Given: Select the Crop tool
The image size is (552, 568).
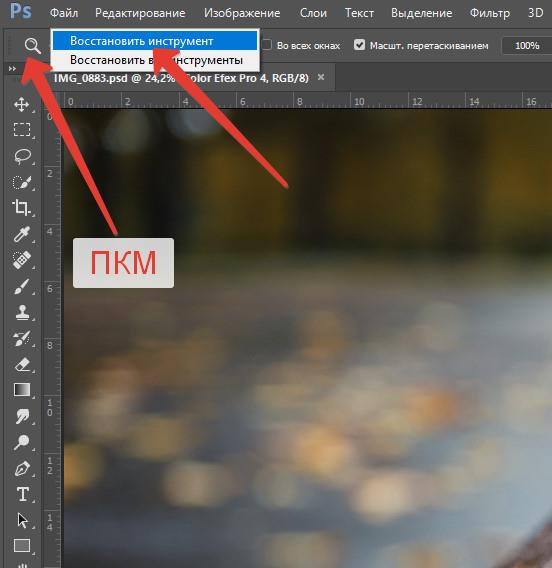Looking at the screenshot, I should [x=21, y=208].
